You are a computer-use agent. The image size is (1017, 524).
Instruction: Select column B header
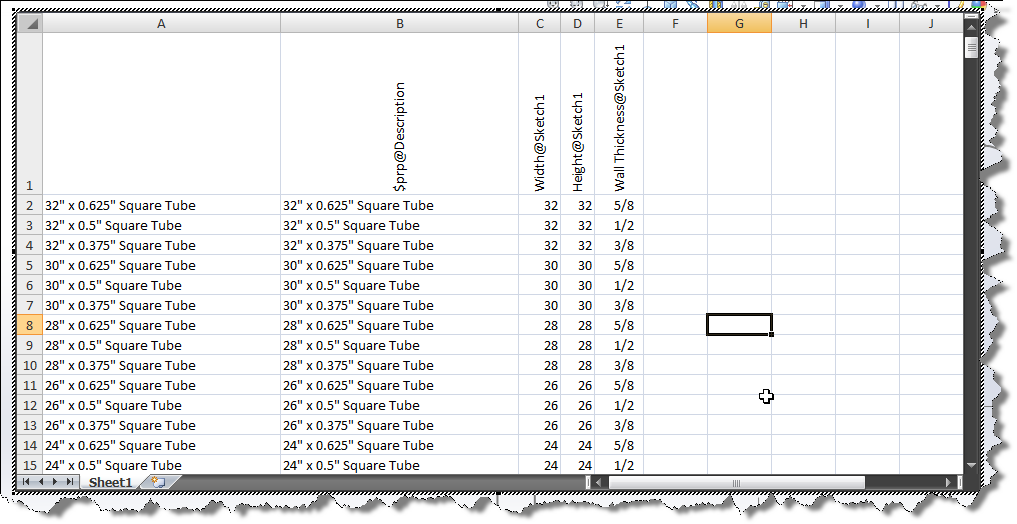399,23
